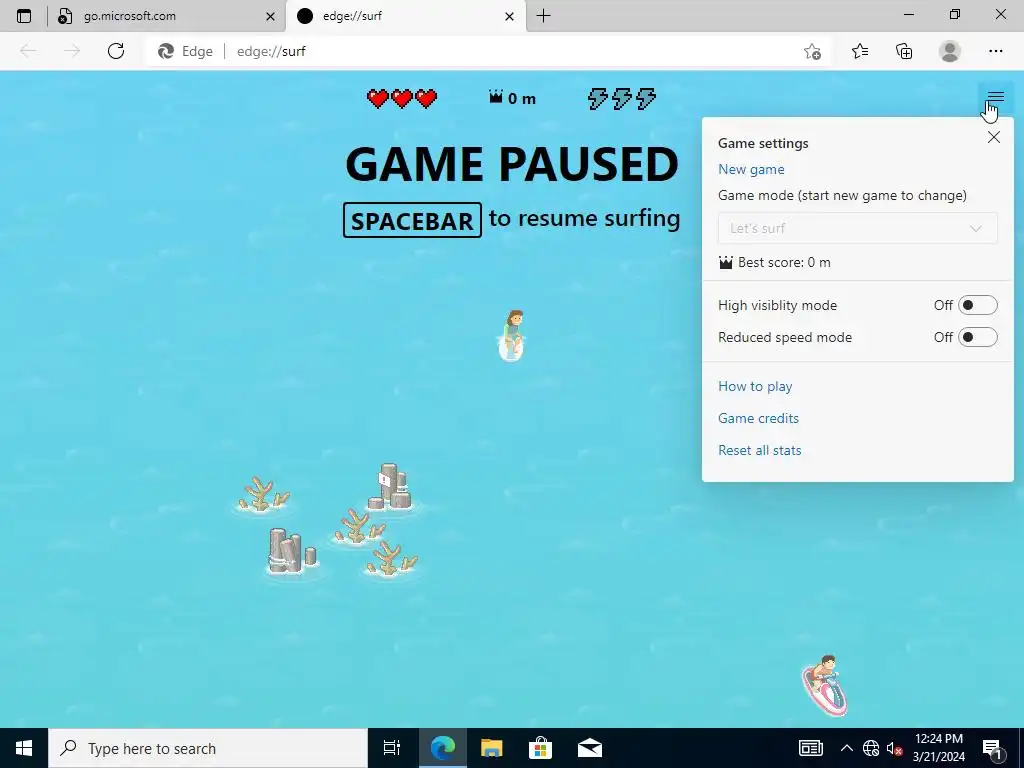The width and height of the screenshot is (1024, 768).
Task: Open the user profile avatar
Action: (x=950, y=51)
